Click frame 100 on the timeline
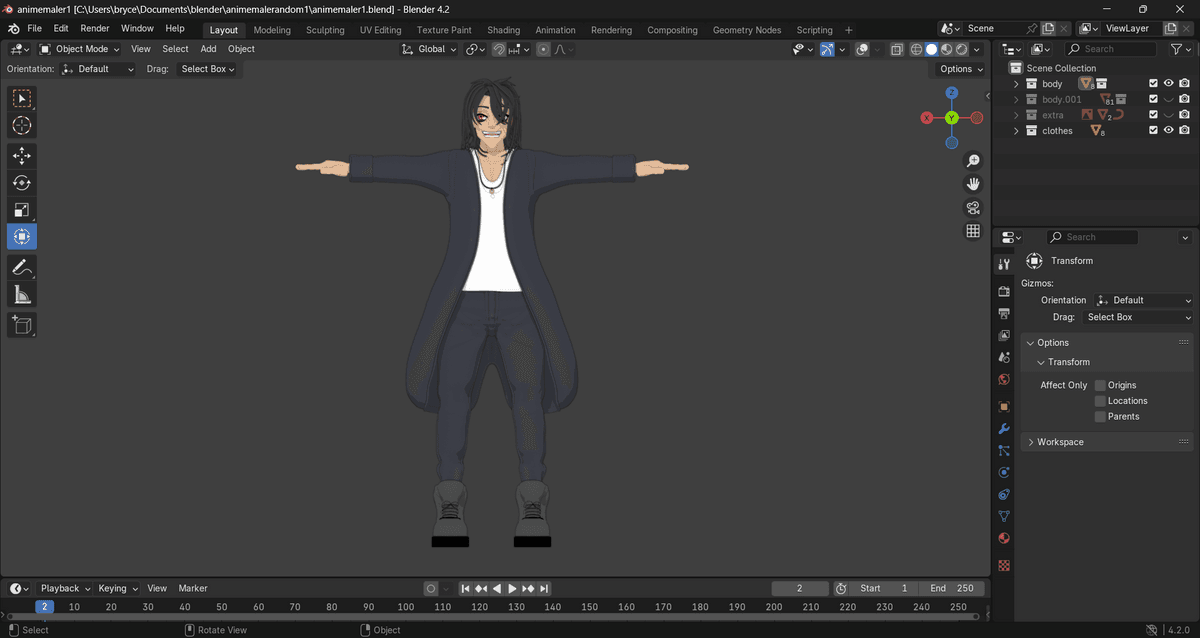The height and width of the screenshot is (638, 1200). click(405, 607)
